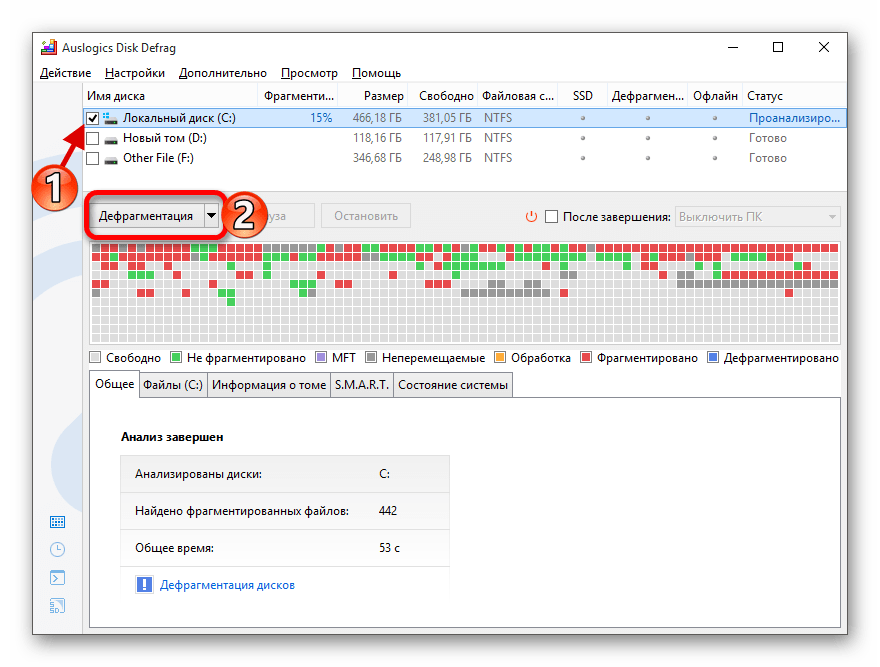Screen dimensions: 880x667
Task: Click the Анализ завершен heading
Action: (172, 437)
